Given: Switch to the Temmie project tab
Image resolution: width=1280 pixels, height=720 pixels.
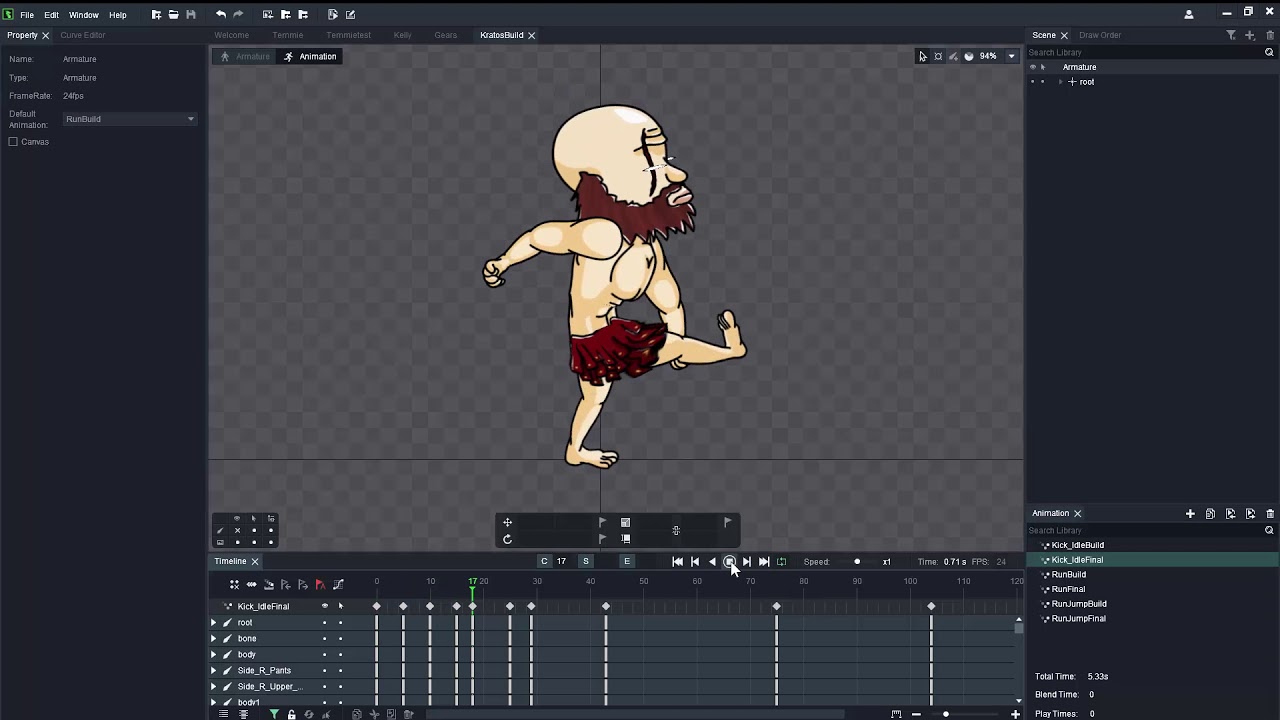Looking at the screenshot, I should coord(287,35).
